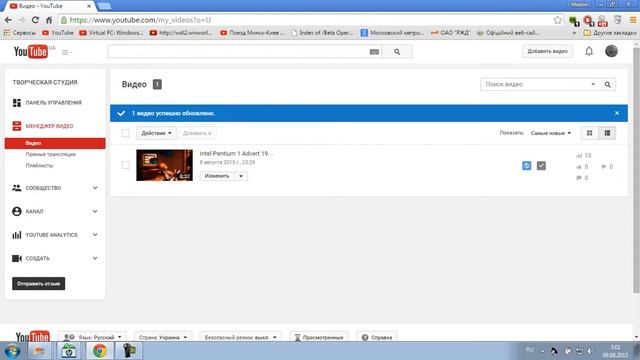Screen dimensions: 640x360
Task: Select the Видео - YouTube browser tab
Action: point(51,6)
